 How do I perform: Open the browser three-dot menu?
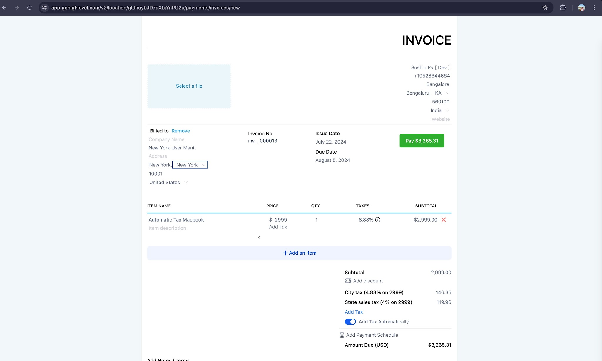[x=594, y=7]
